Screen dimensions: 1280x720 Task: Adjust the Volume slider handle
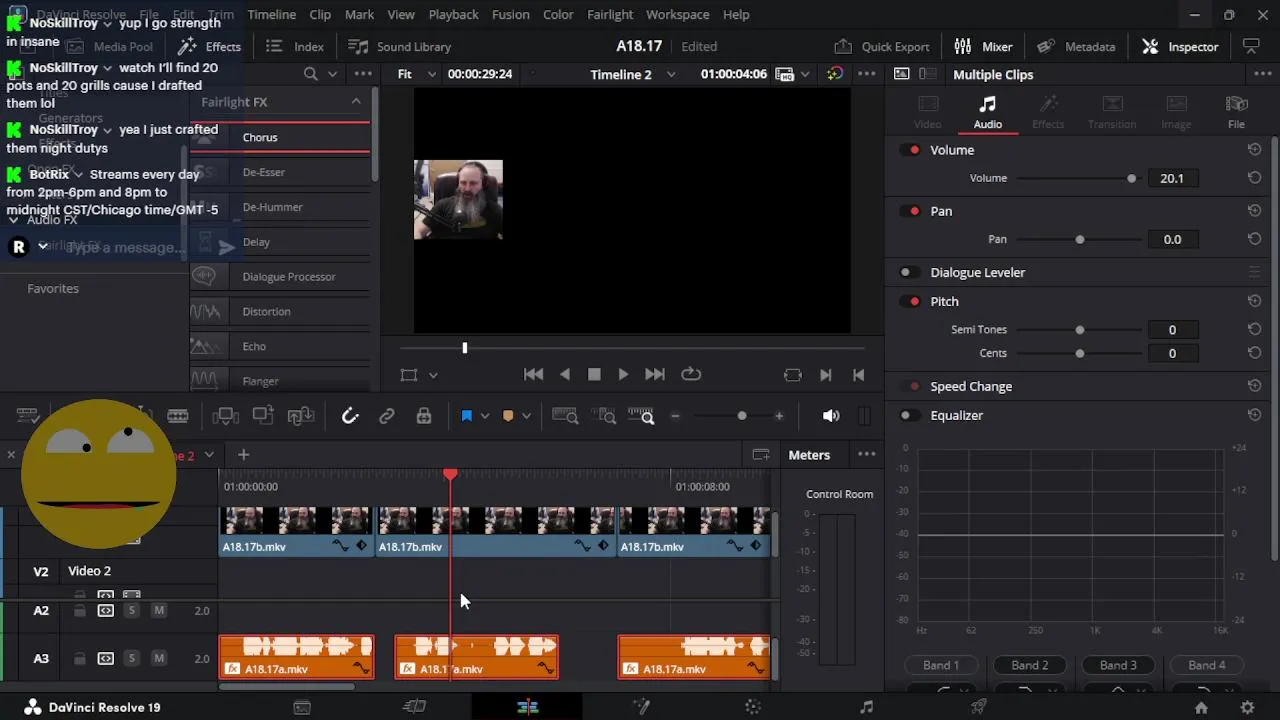(x=1131, y=178)
